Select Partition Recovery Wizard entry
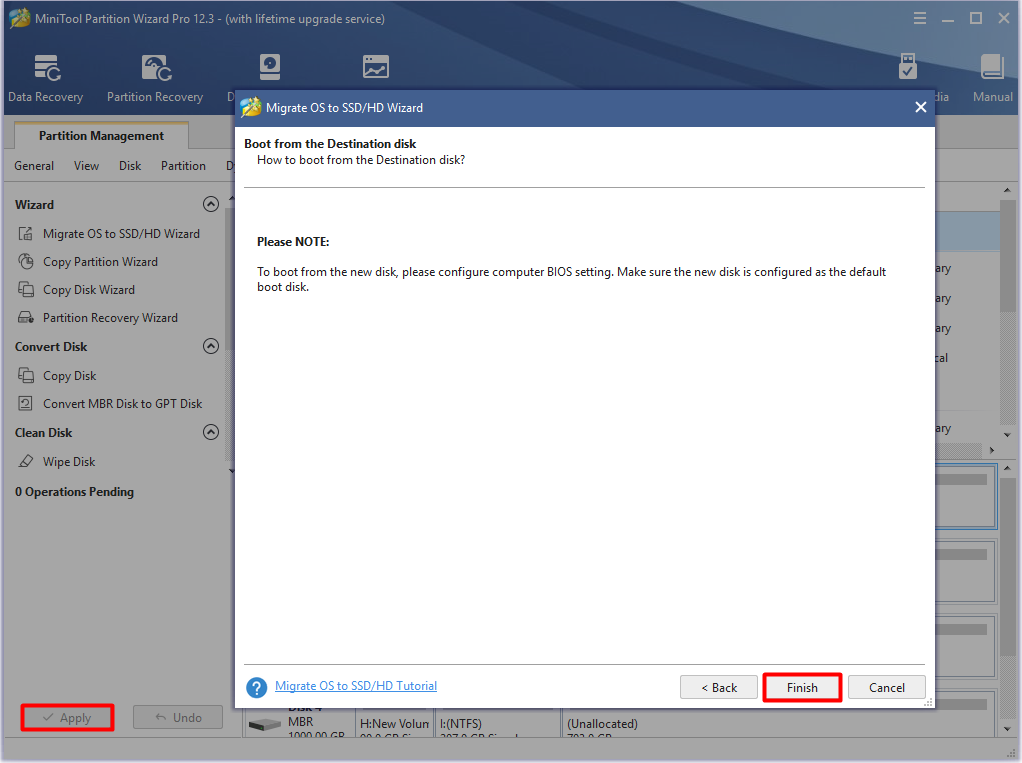This screenshot has height=763, width=1022. point(110,317)
